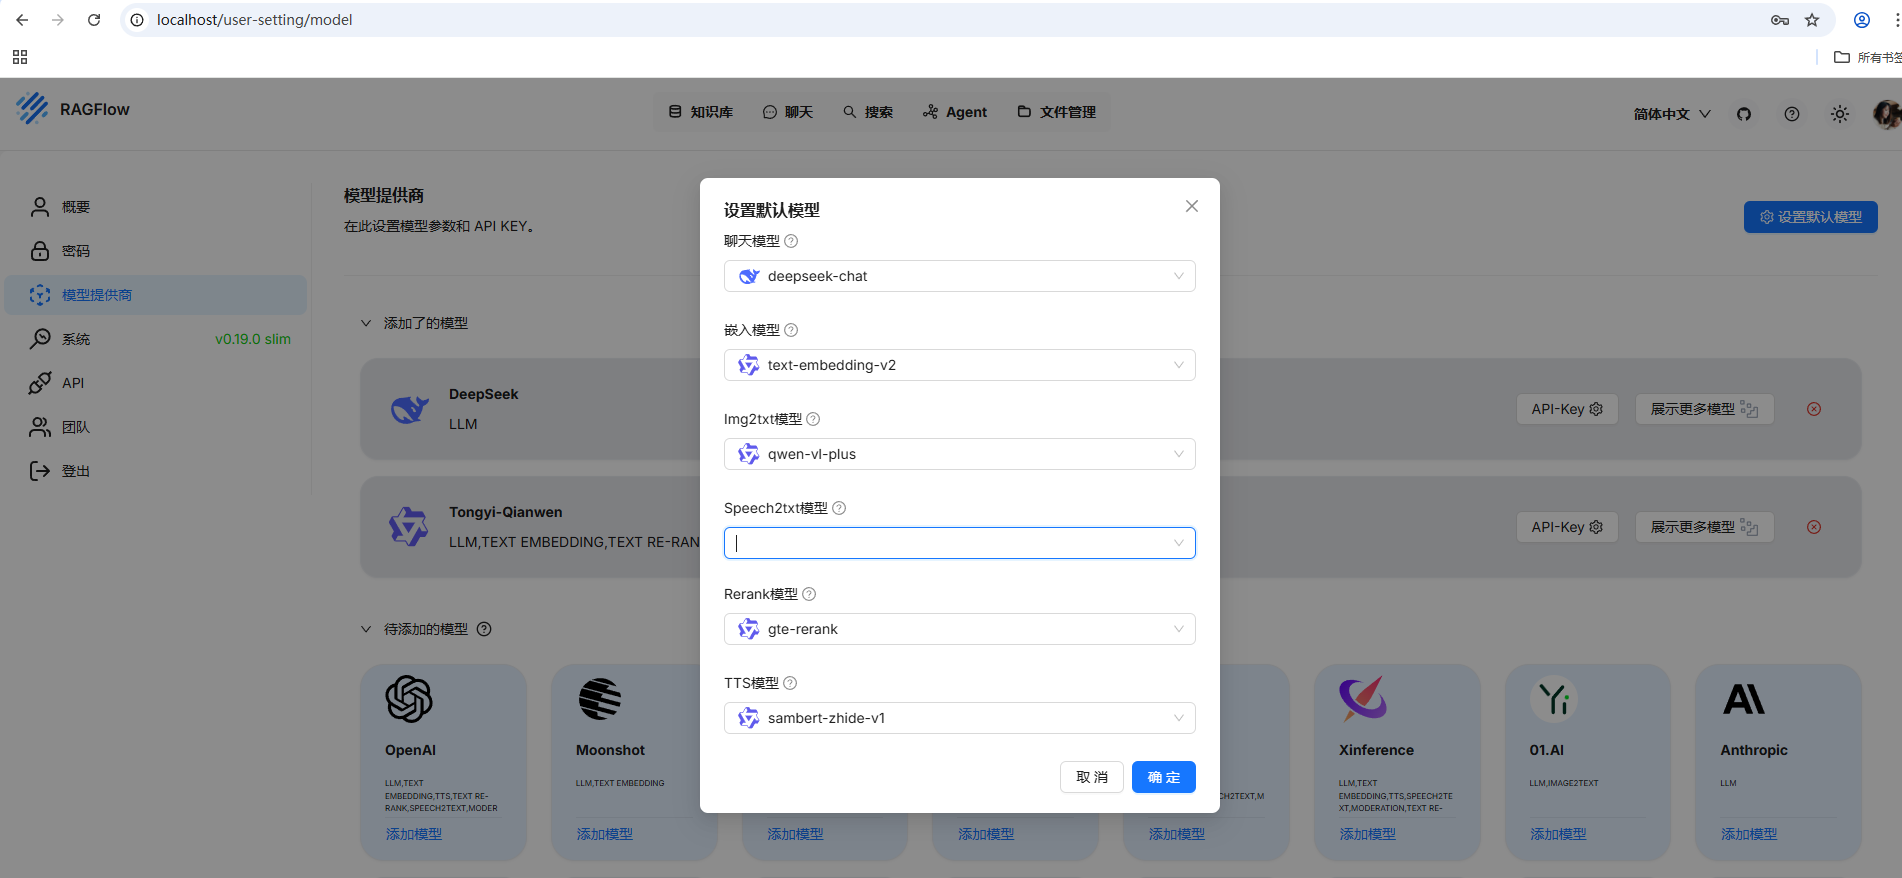The image size is (1902, 878).
Task: Click help icon beside Img2txt模型 label
Action: [x=813, y=419]
